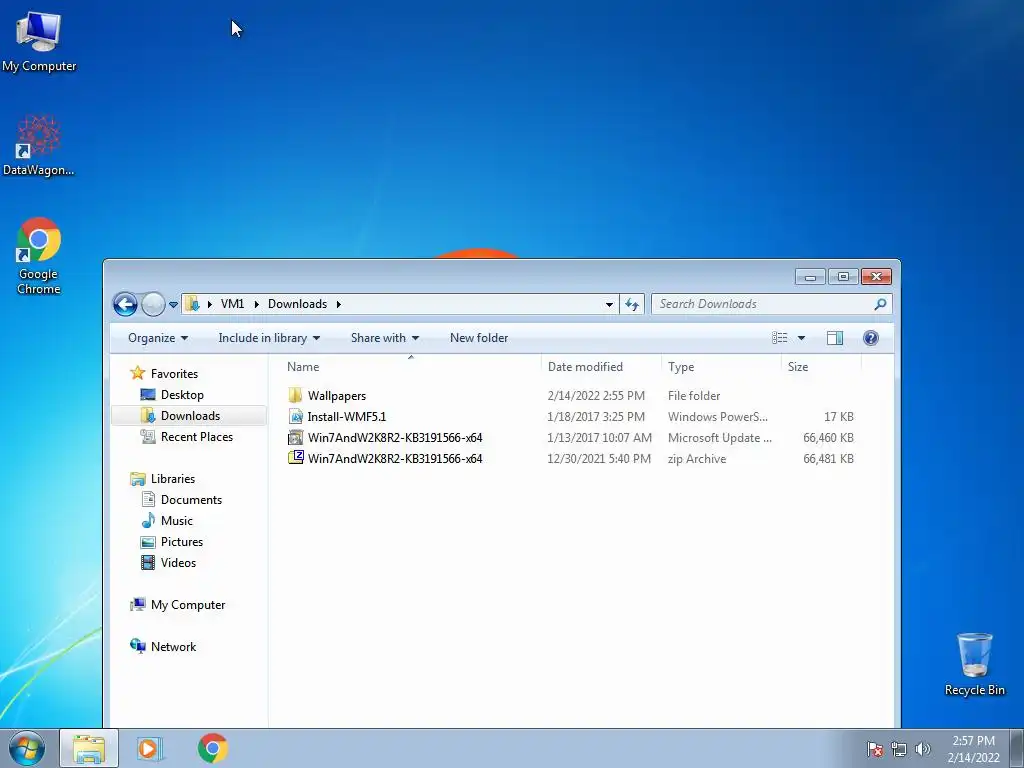Screen dimensions: 1024x768
Task: Click the 2/14/2022 2:55 PM date cell
Action: pyautogui.click(x=596, y=396)
